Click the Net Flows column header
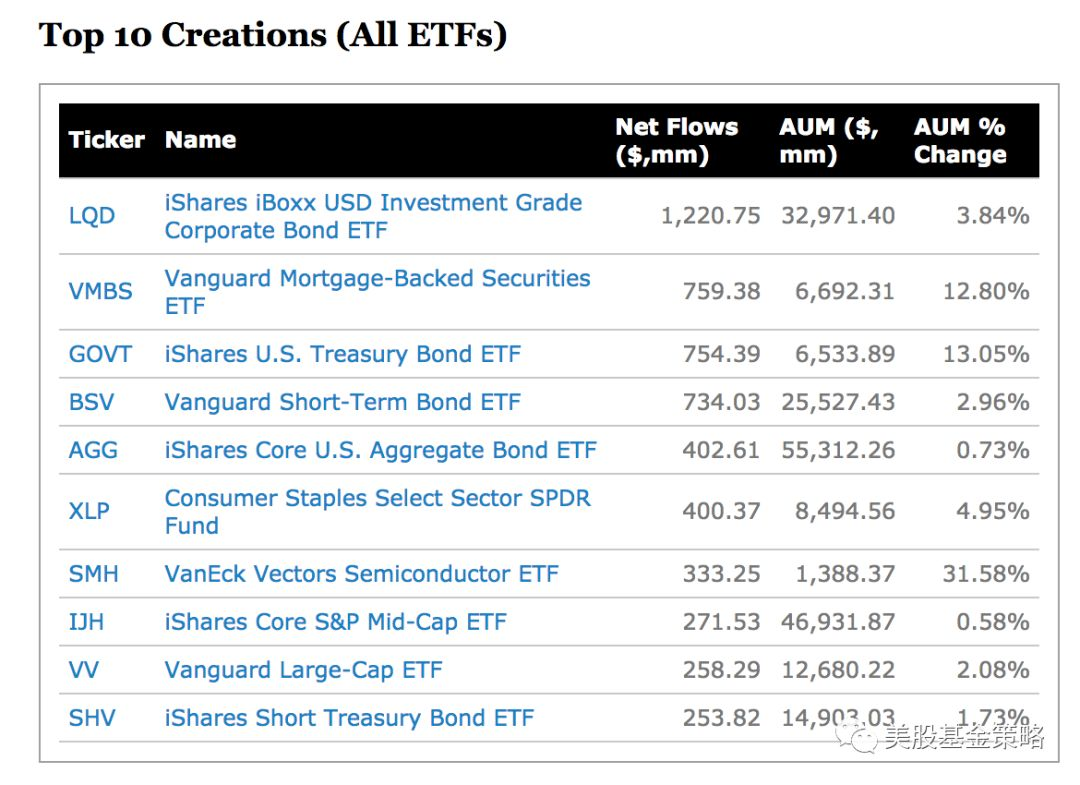Image resolution: width=1080 pixels, height=785 pixels. tap(676, 141)
